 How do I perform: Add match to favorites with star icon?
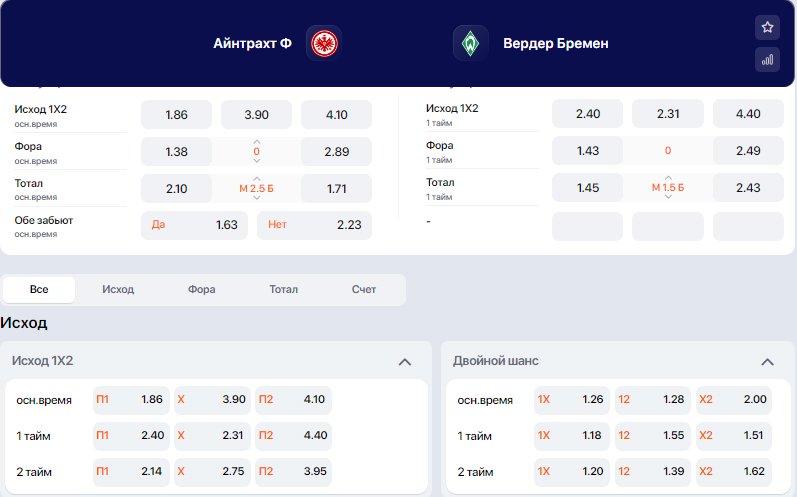767,27
